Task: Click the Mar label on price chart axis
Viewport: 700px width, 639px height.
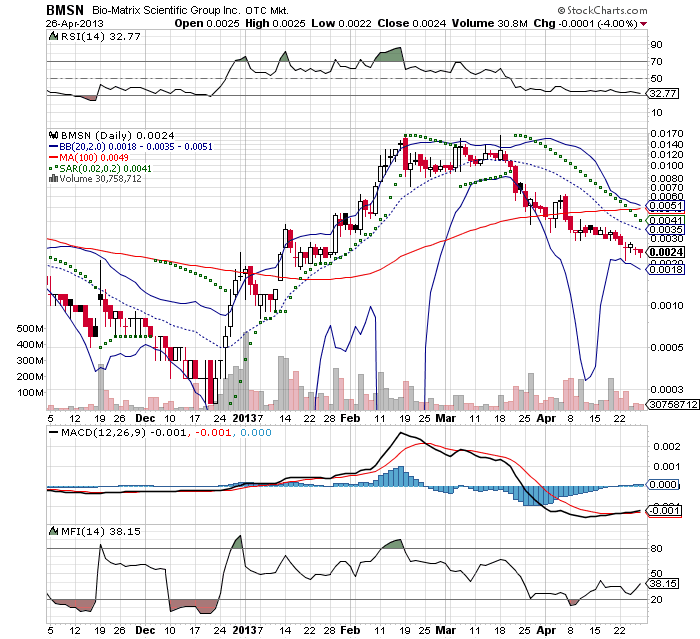Action: (446, 418)
